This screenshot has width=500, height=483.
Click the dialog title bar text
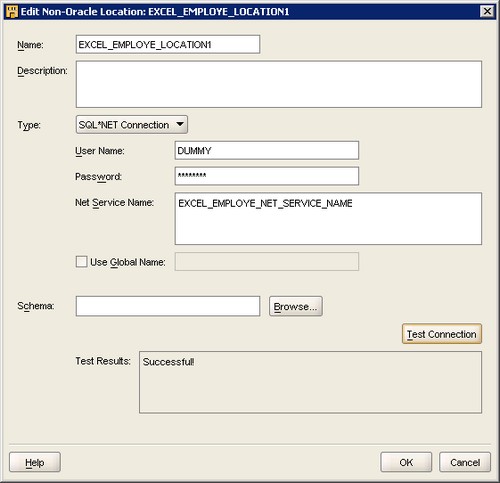click(155, 12)
